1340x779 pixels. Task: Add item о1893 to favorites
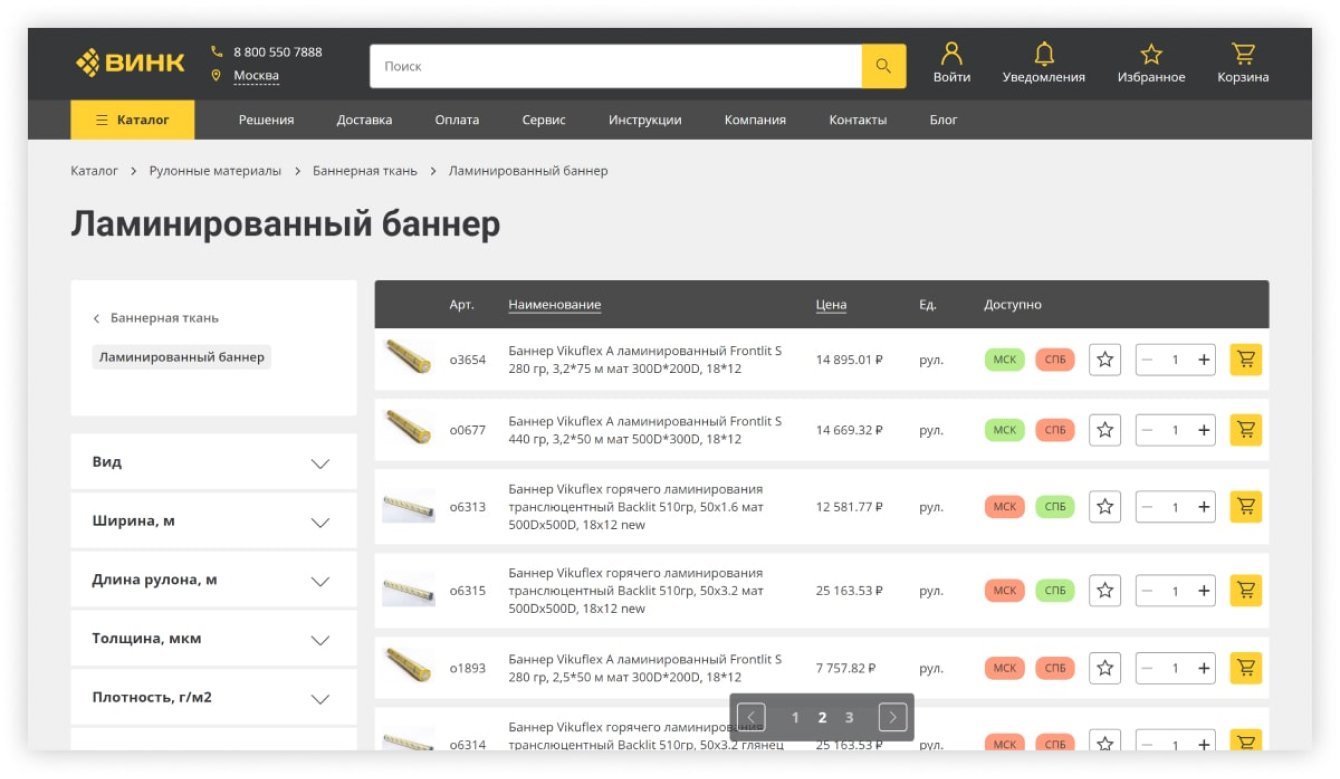pos(1105,668)
